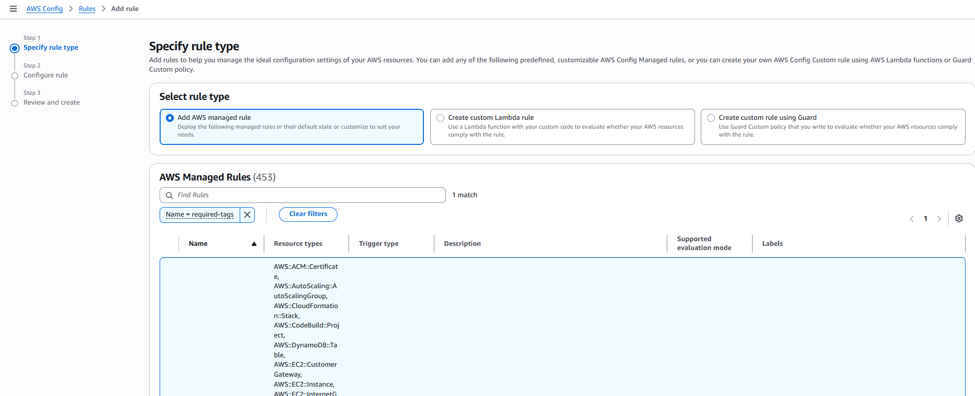The height and width of the screenshot is (396, 975).
Task: Go to AWS Config breadcrumb
Action: tap(44, 9)
